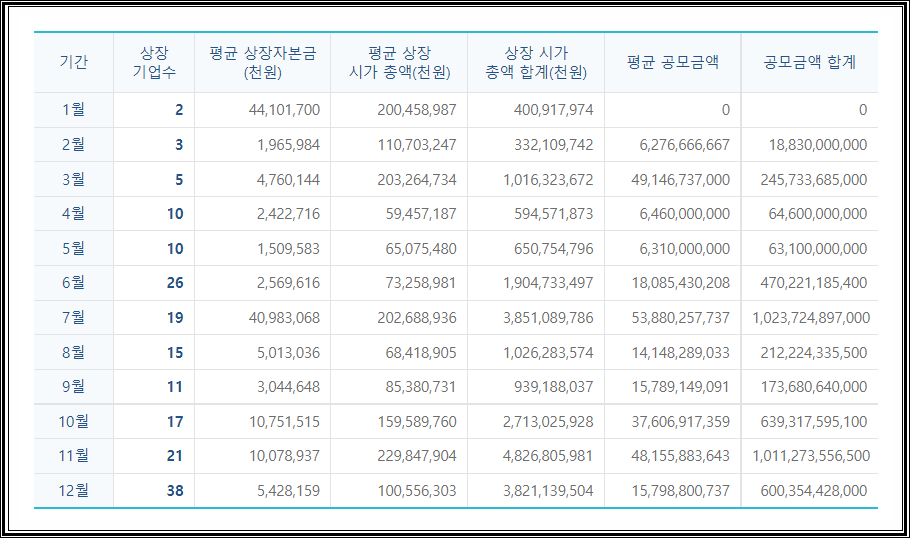
Task: Click the value 18,830,000,000
Action: [818, 145]
